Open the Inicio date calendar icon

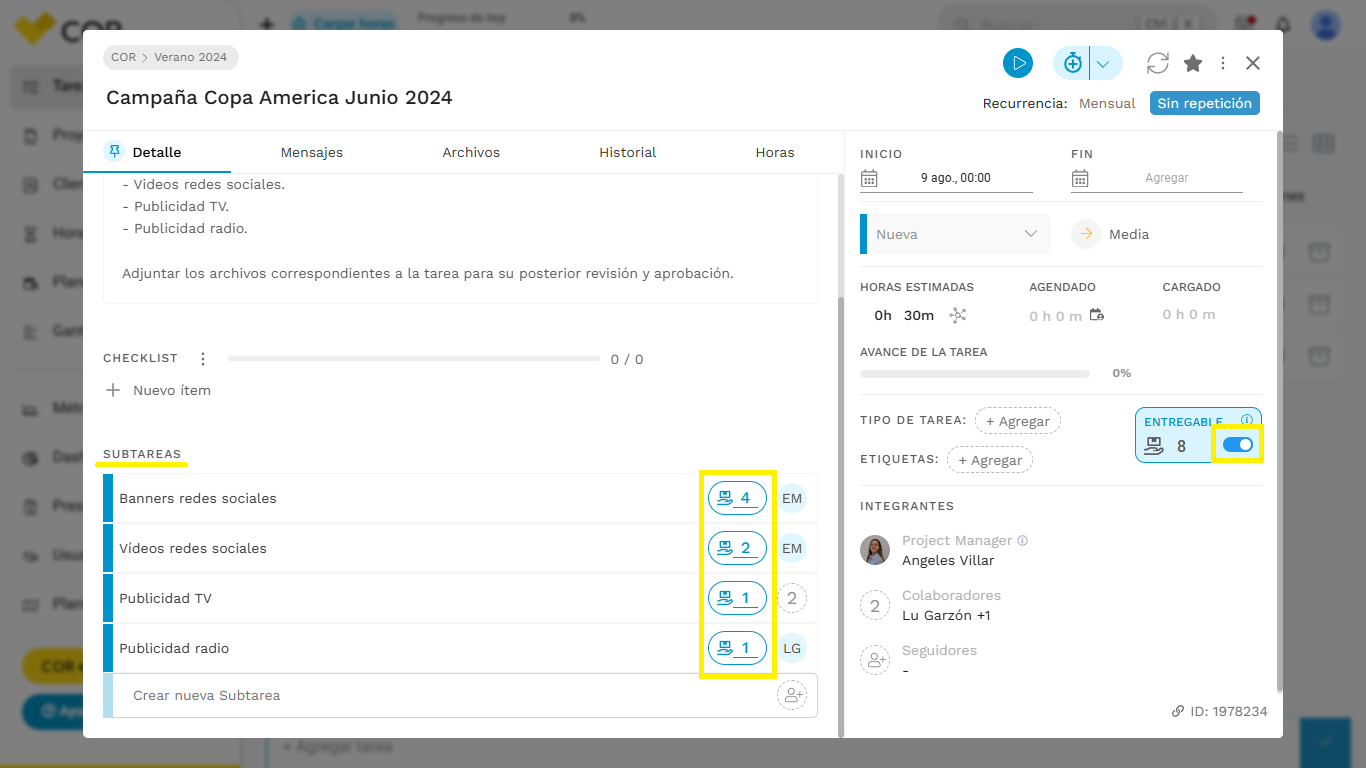pyautogui.click(x=869, y=178)
